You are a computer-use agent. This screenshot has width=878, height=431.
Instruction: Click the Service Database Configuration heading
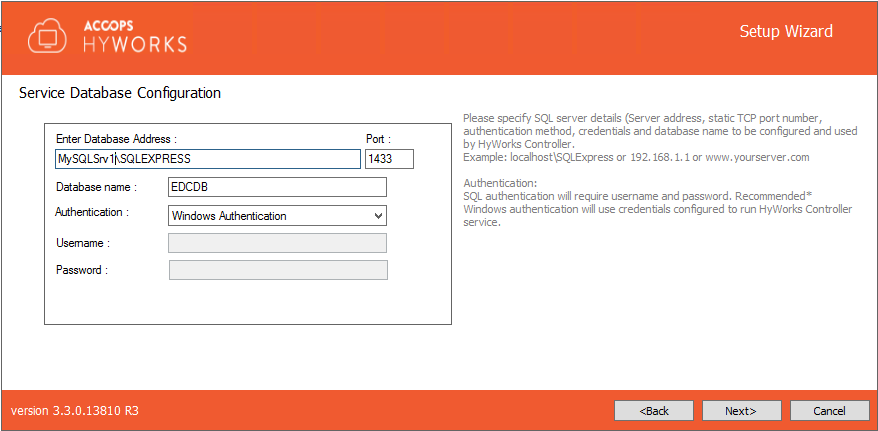[120, 93]
